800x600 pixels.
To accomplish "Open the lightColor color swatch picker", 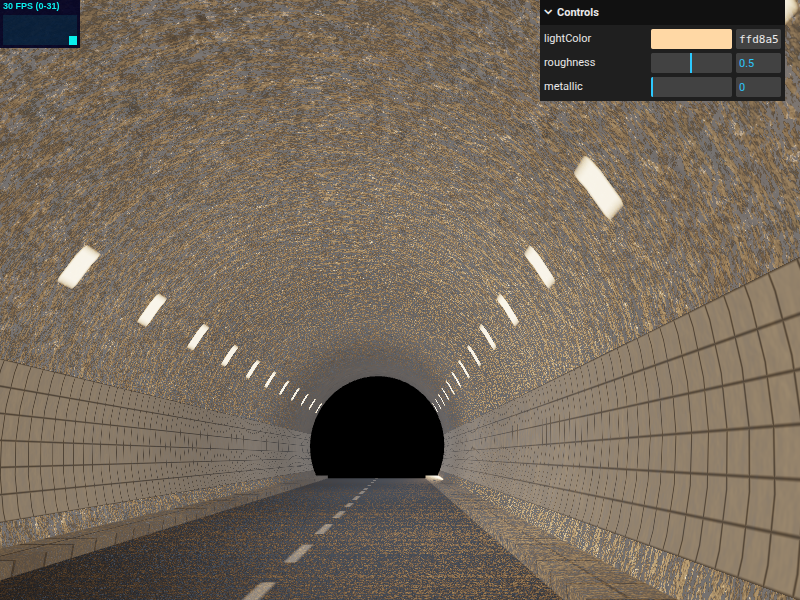I will pos(690,38).
